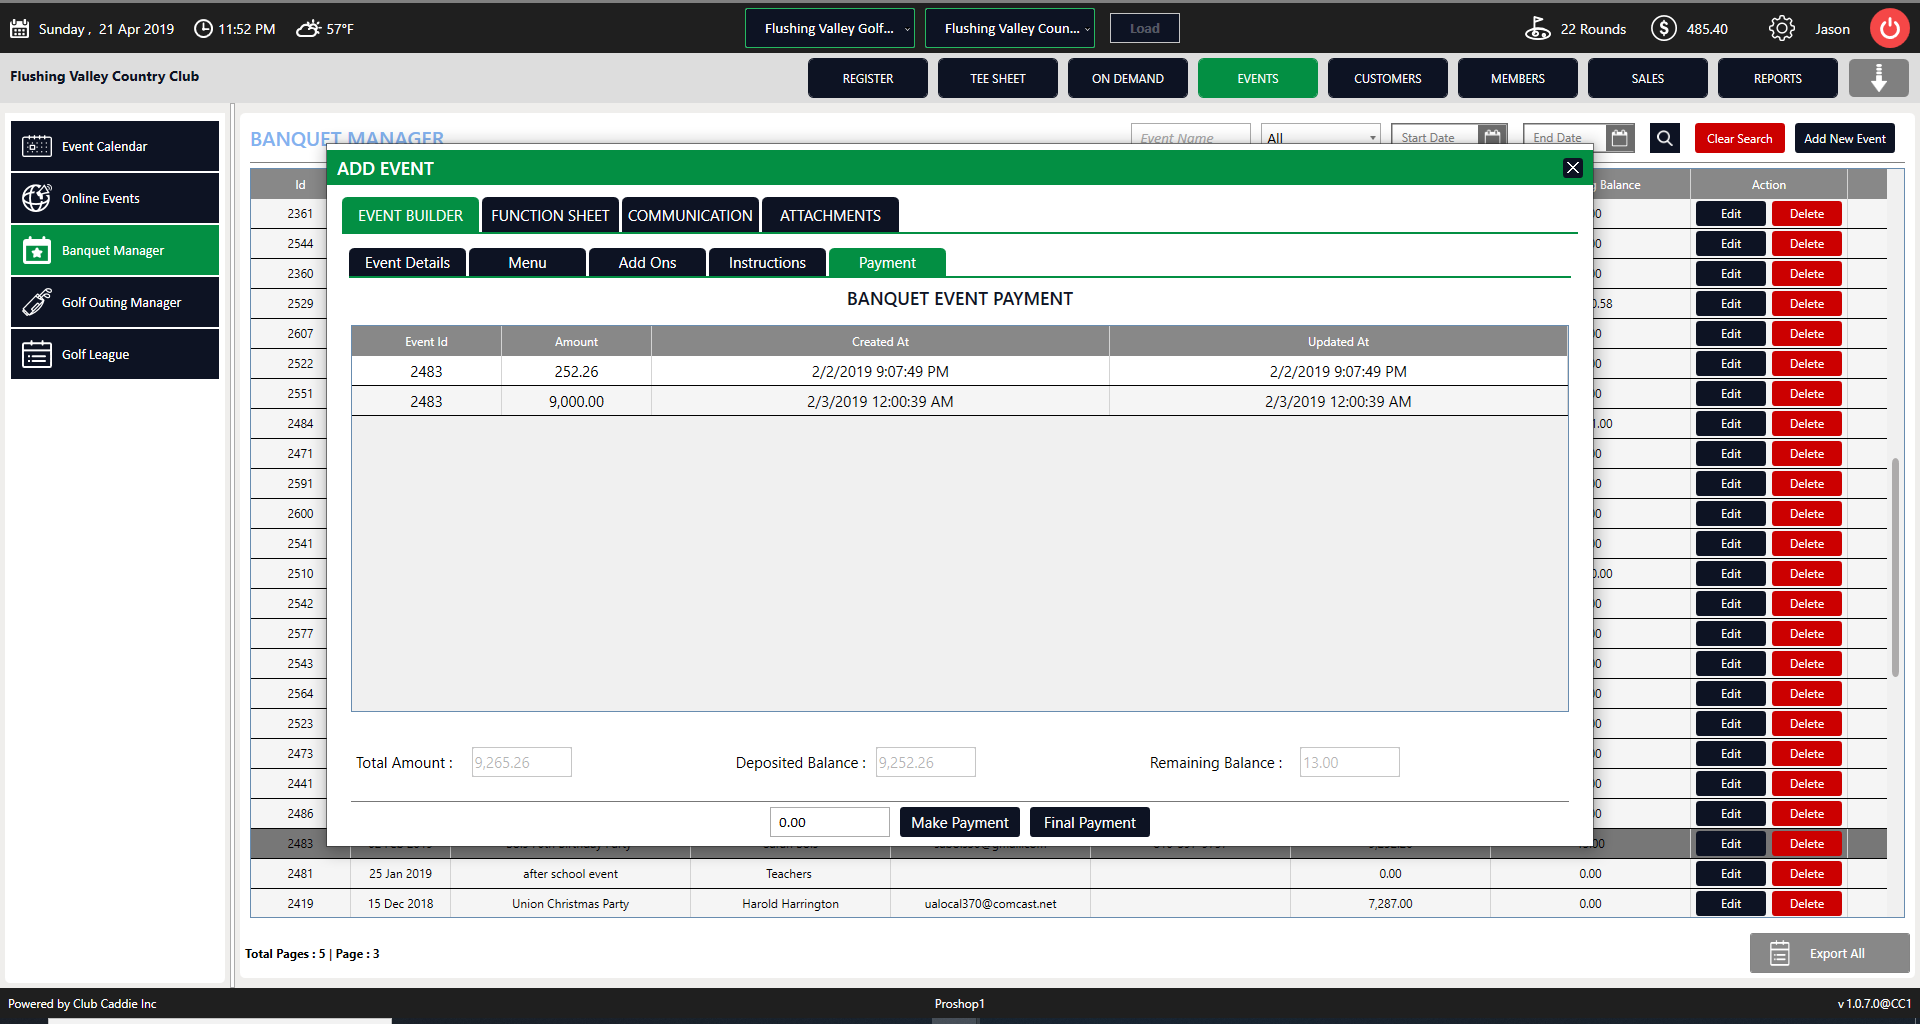This screenshot has height=1024, width=1920.
Task: Click the search magnifier icon
Action: coord(1665,139)
